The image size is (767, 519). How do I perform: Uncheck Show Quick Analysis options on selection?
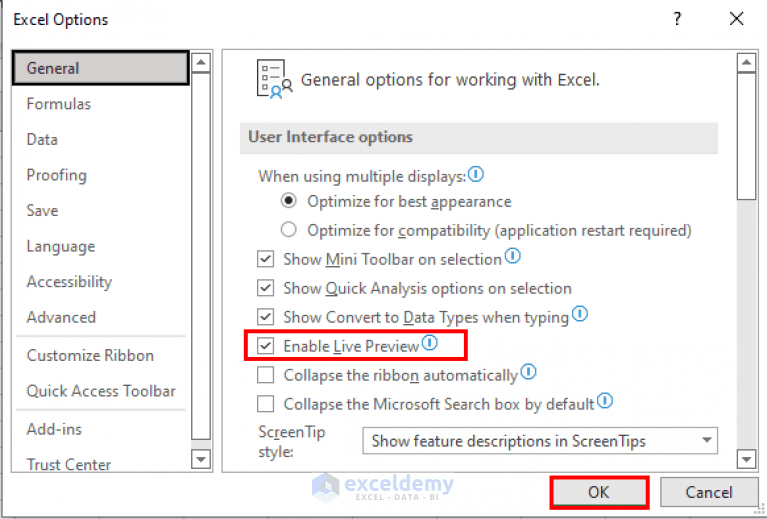click(266, 288)
